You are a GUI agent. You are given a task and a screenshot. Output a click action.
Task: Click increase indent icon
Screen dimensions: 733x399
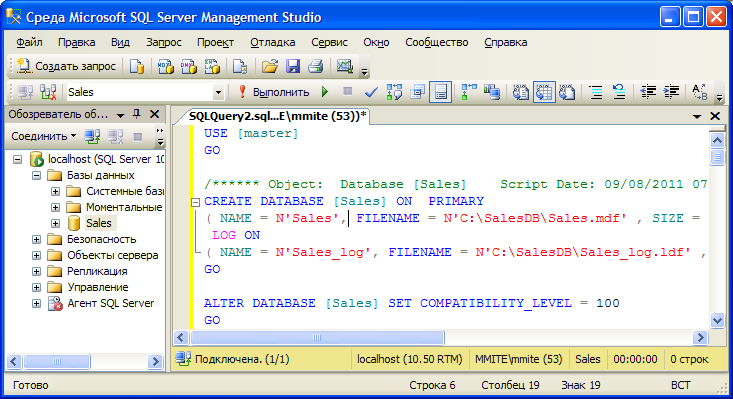point(671,92)
